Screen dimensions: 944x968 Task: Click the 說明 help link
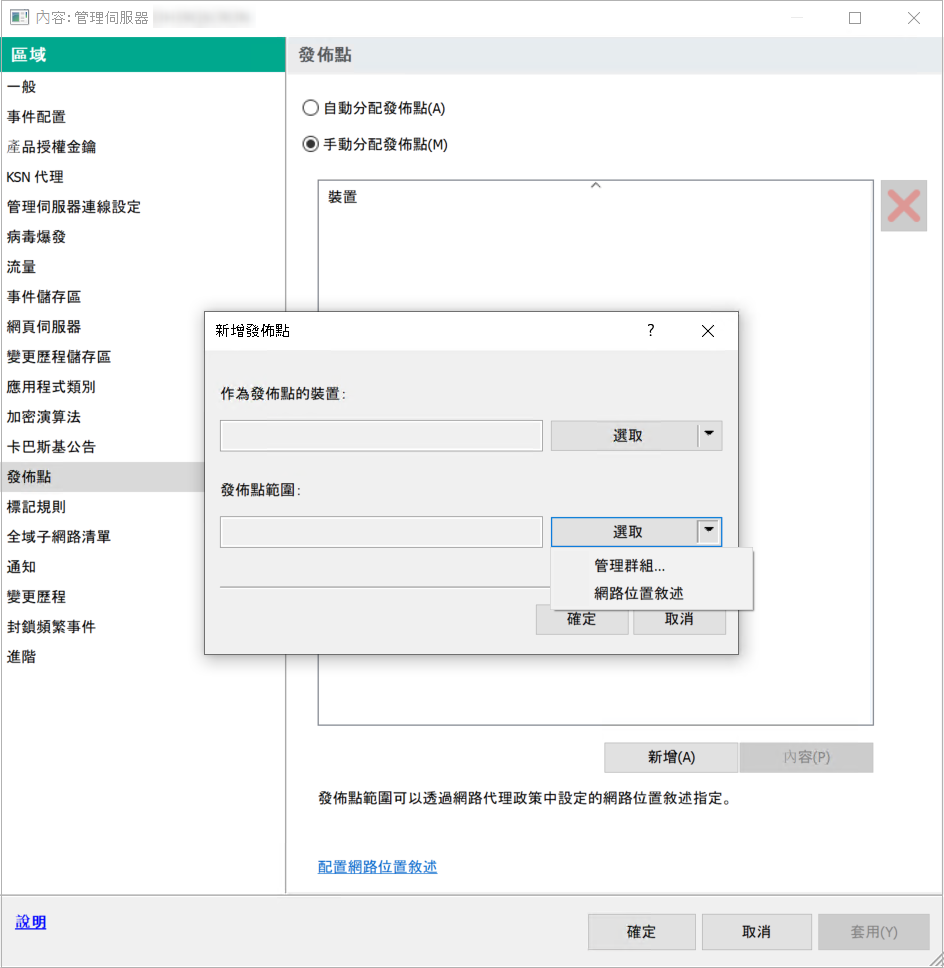tap(30, 922)
